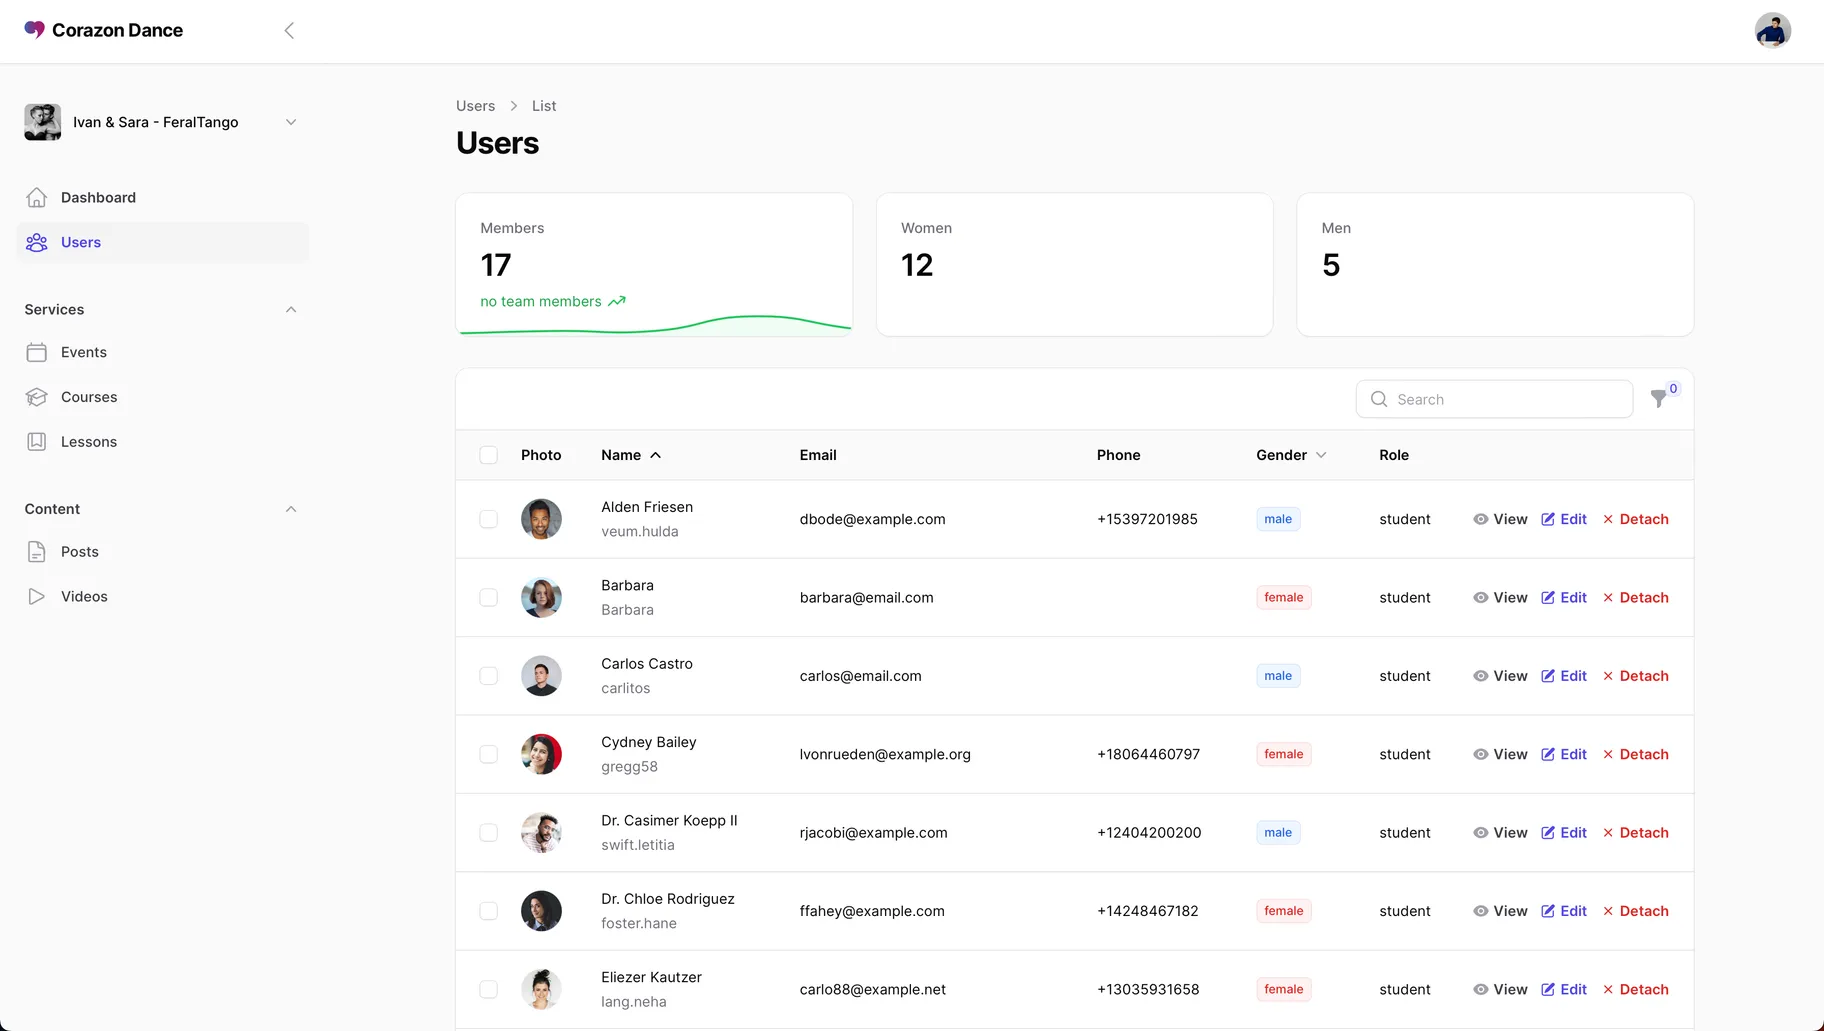Viewport: 1824px width, 1031px height.
Task: Click the Corazon Dance heart logo
Action: point(33,30)
